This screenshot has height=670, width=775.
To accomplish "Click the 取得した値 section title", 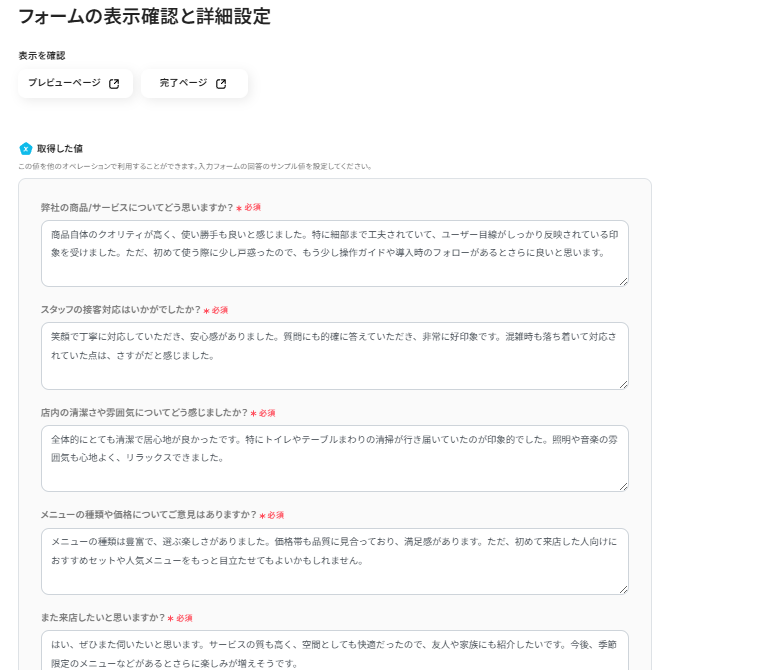I will tap(60, 148).
